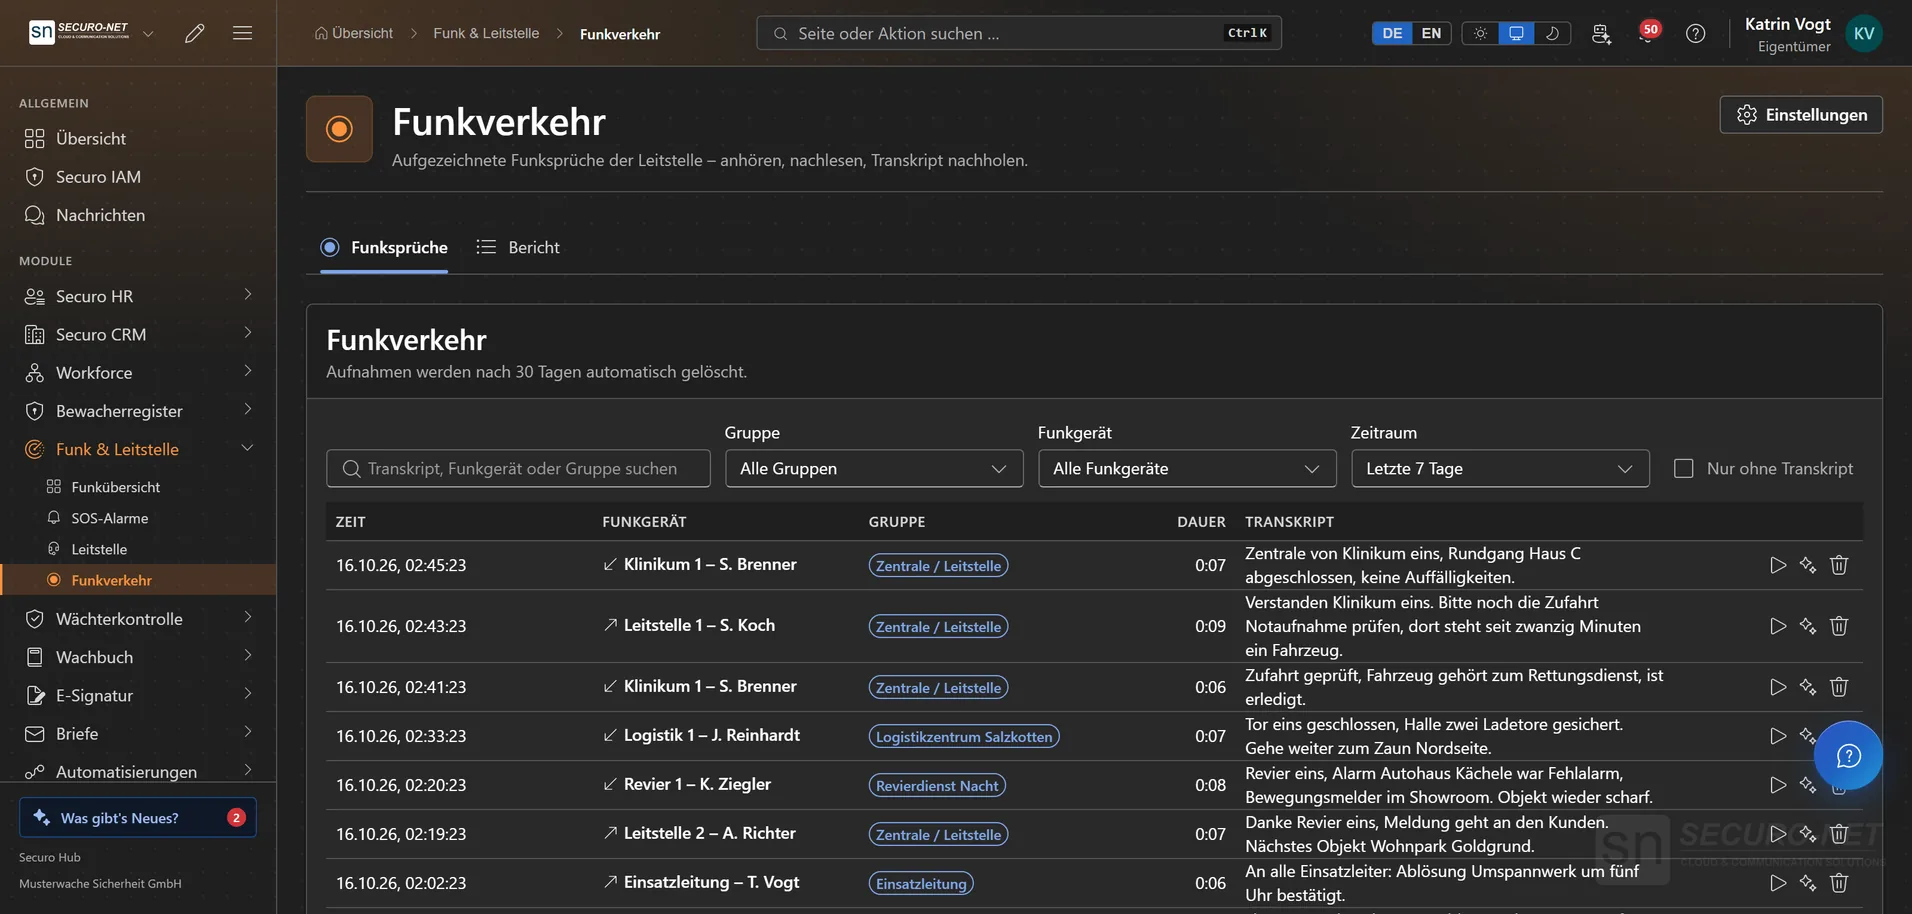The width and height of the screenshot is (1912, 914).
Task: Delete the 02:41:23 Klinikum 1 recording
Action: pos(1839,687)
